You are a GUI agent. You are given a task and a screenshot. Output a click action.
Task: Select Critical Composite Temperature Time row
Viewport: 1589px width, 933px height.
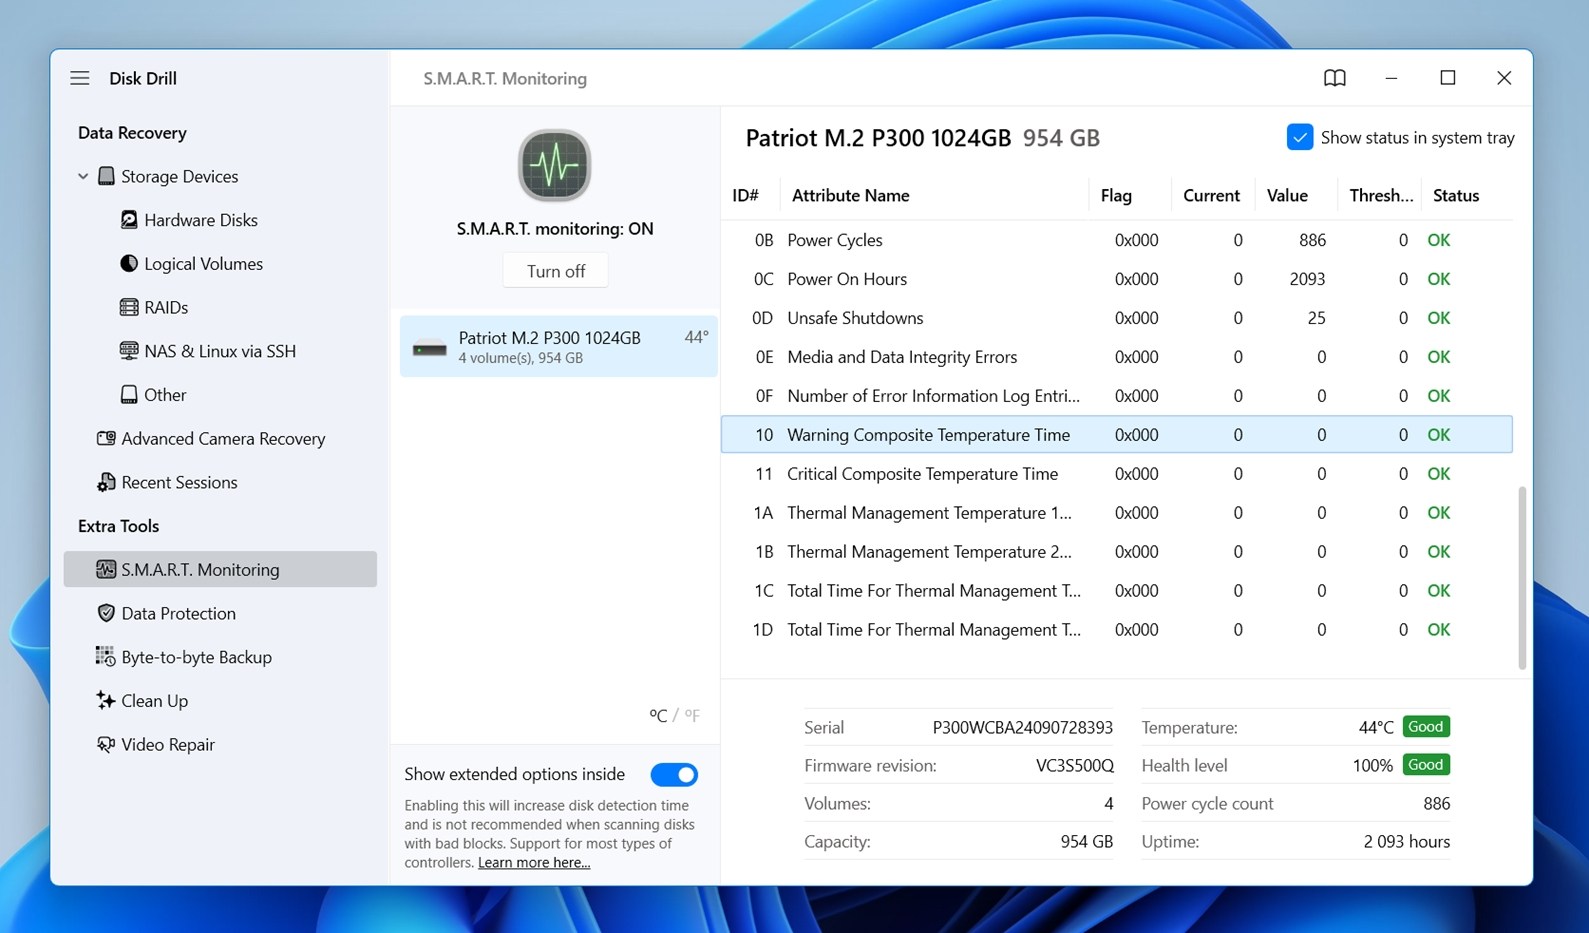tap(1117, 474)
